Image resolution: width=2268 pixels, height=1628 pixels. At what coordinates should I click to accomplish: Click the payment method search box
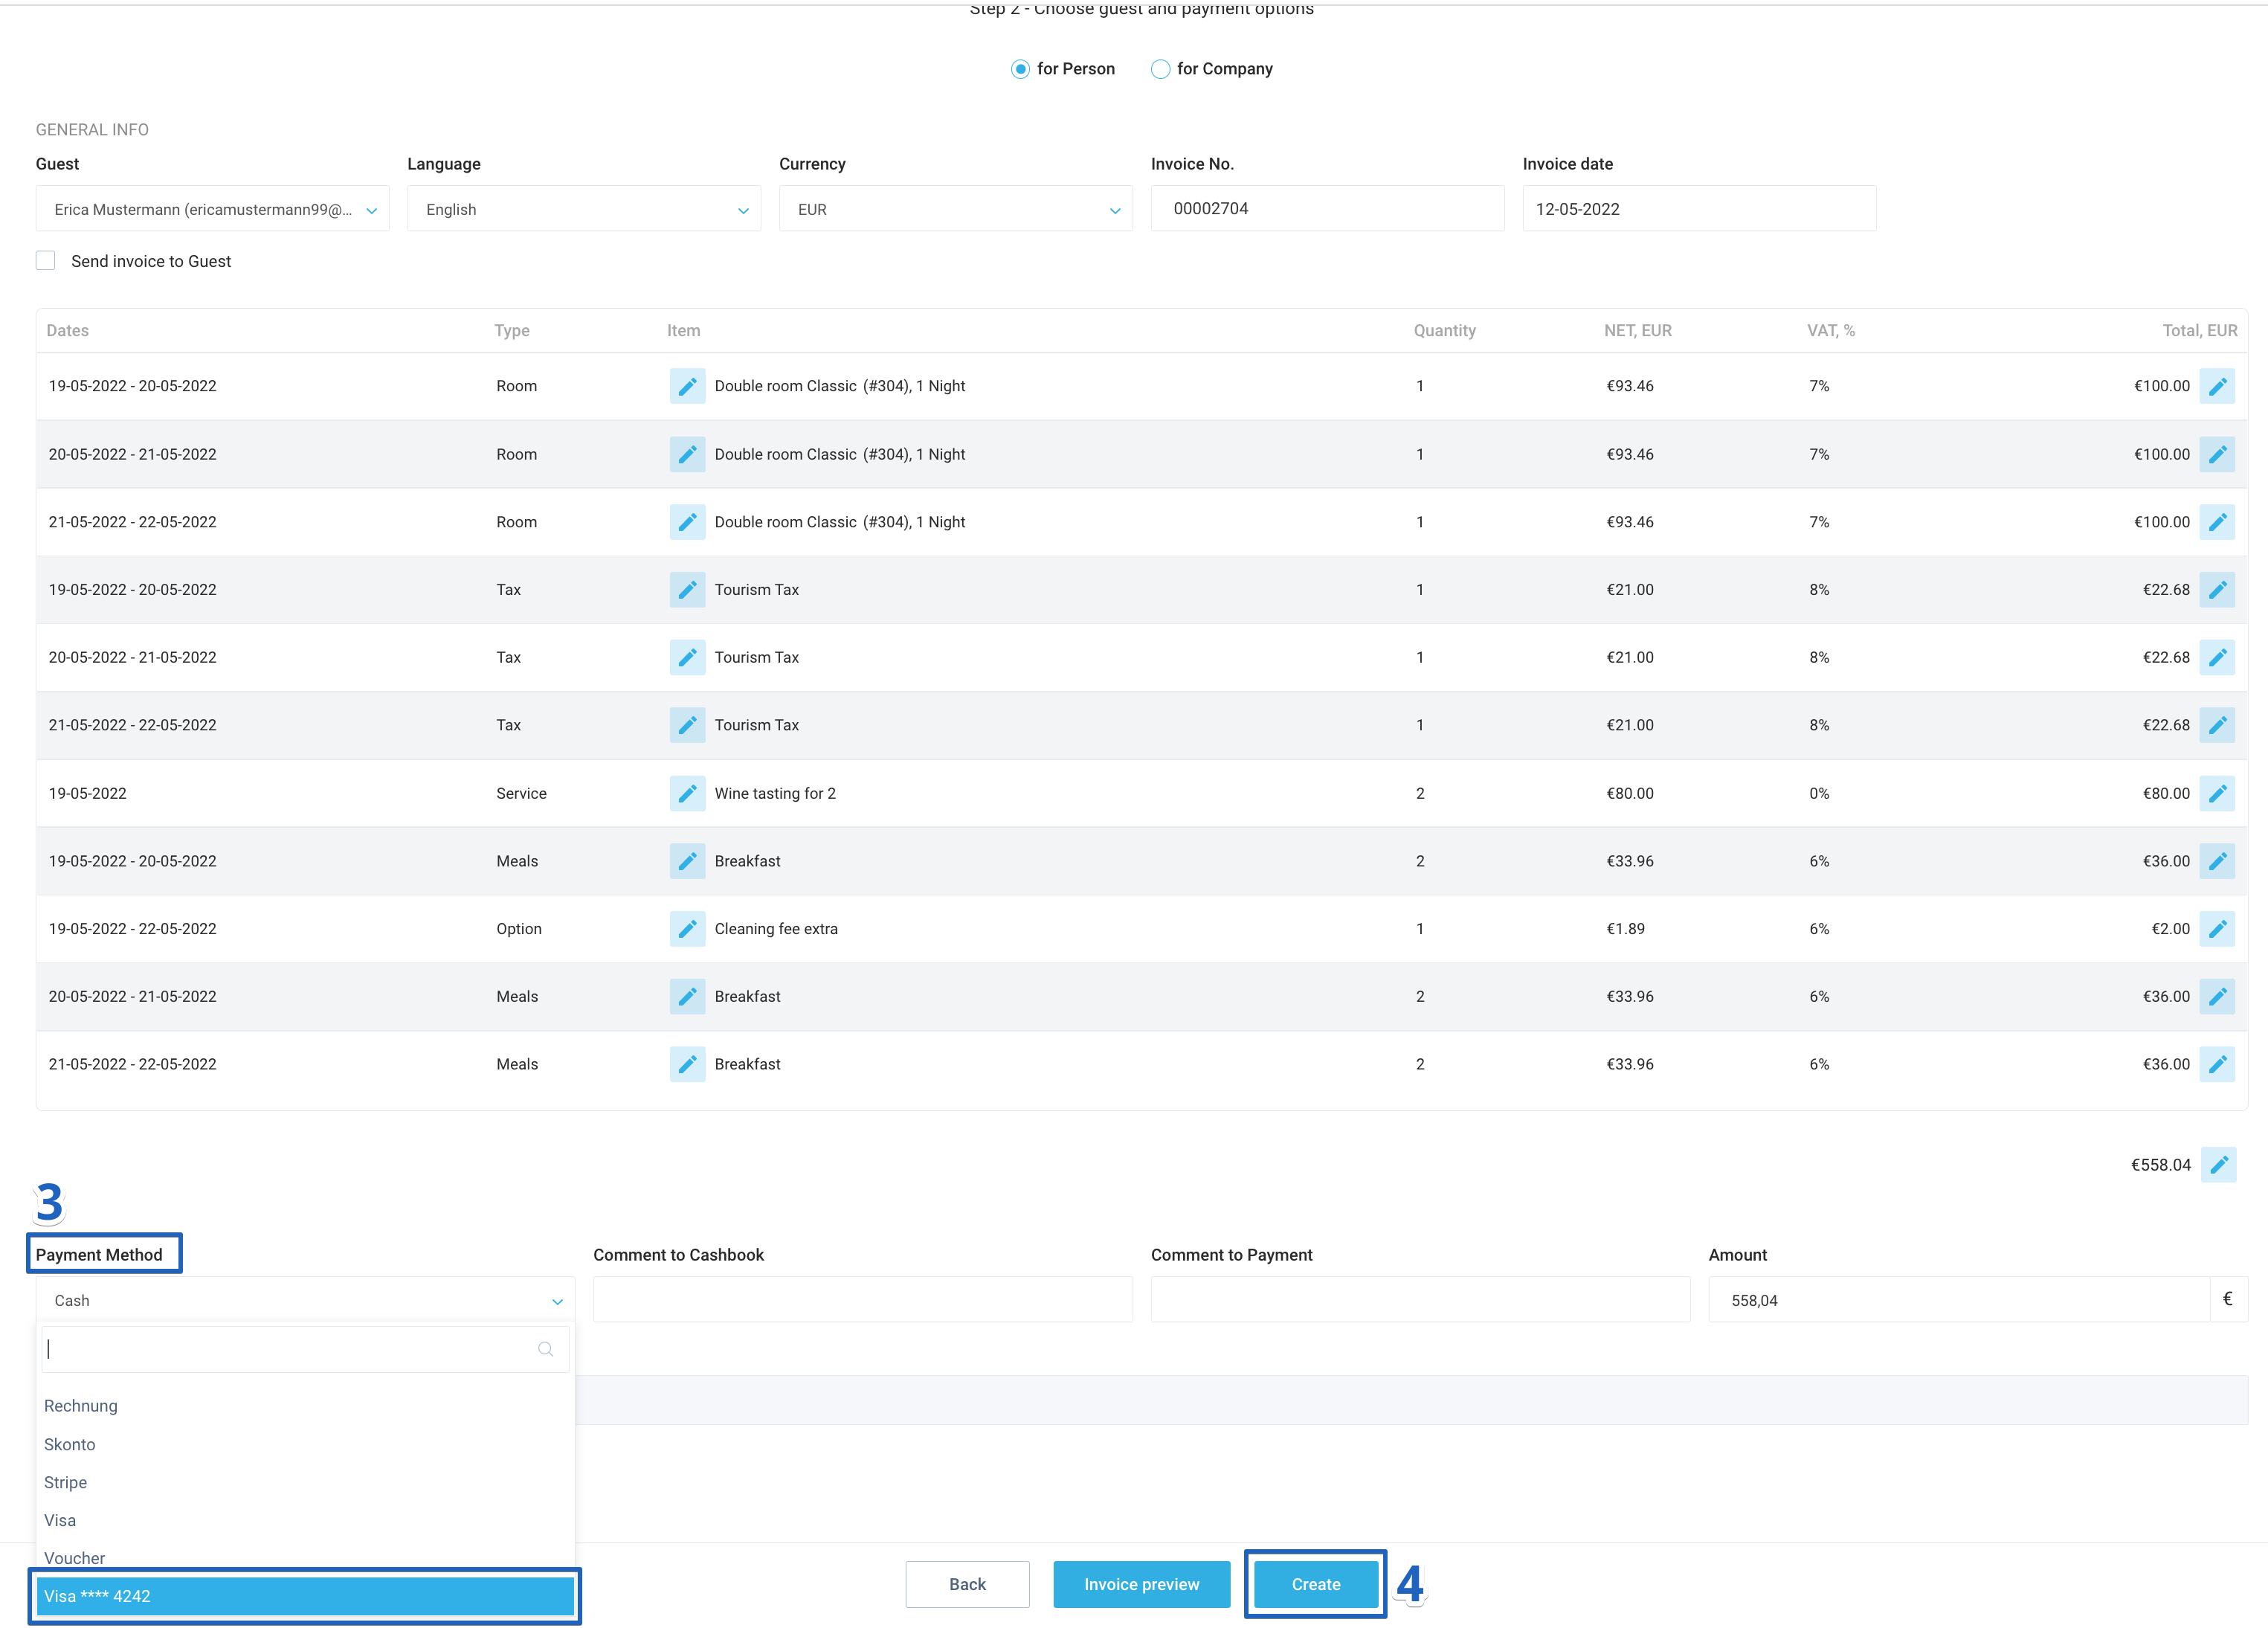point(305,1349)
